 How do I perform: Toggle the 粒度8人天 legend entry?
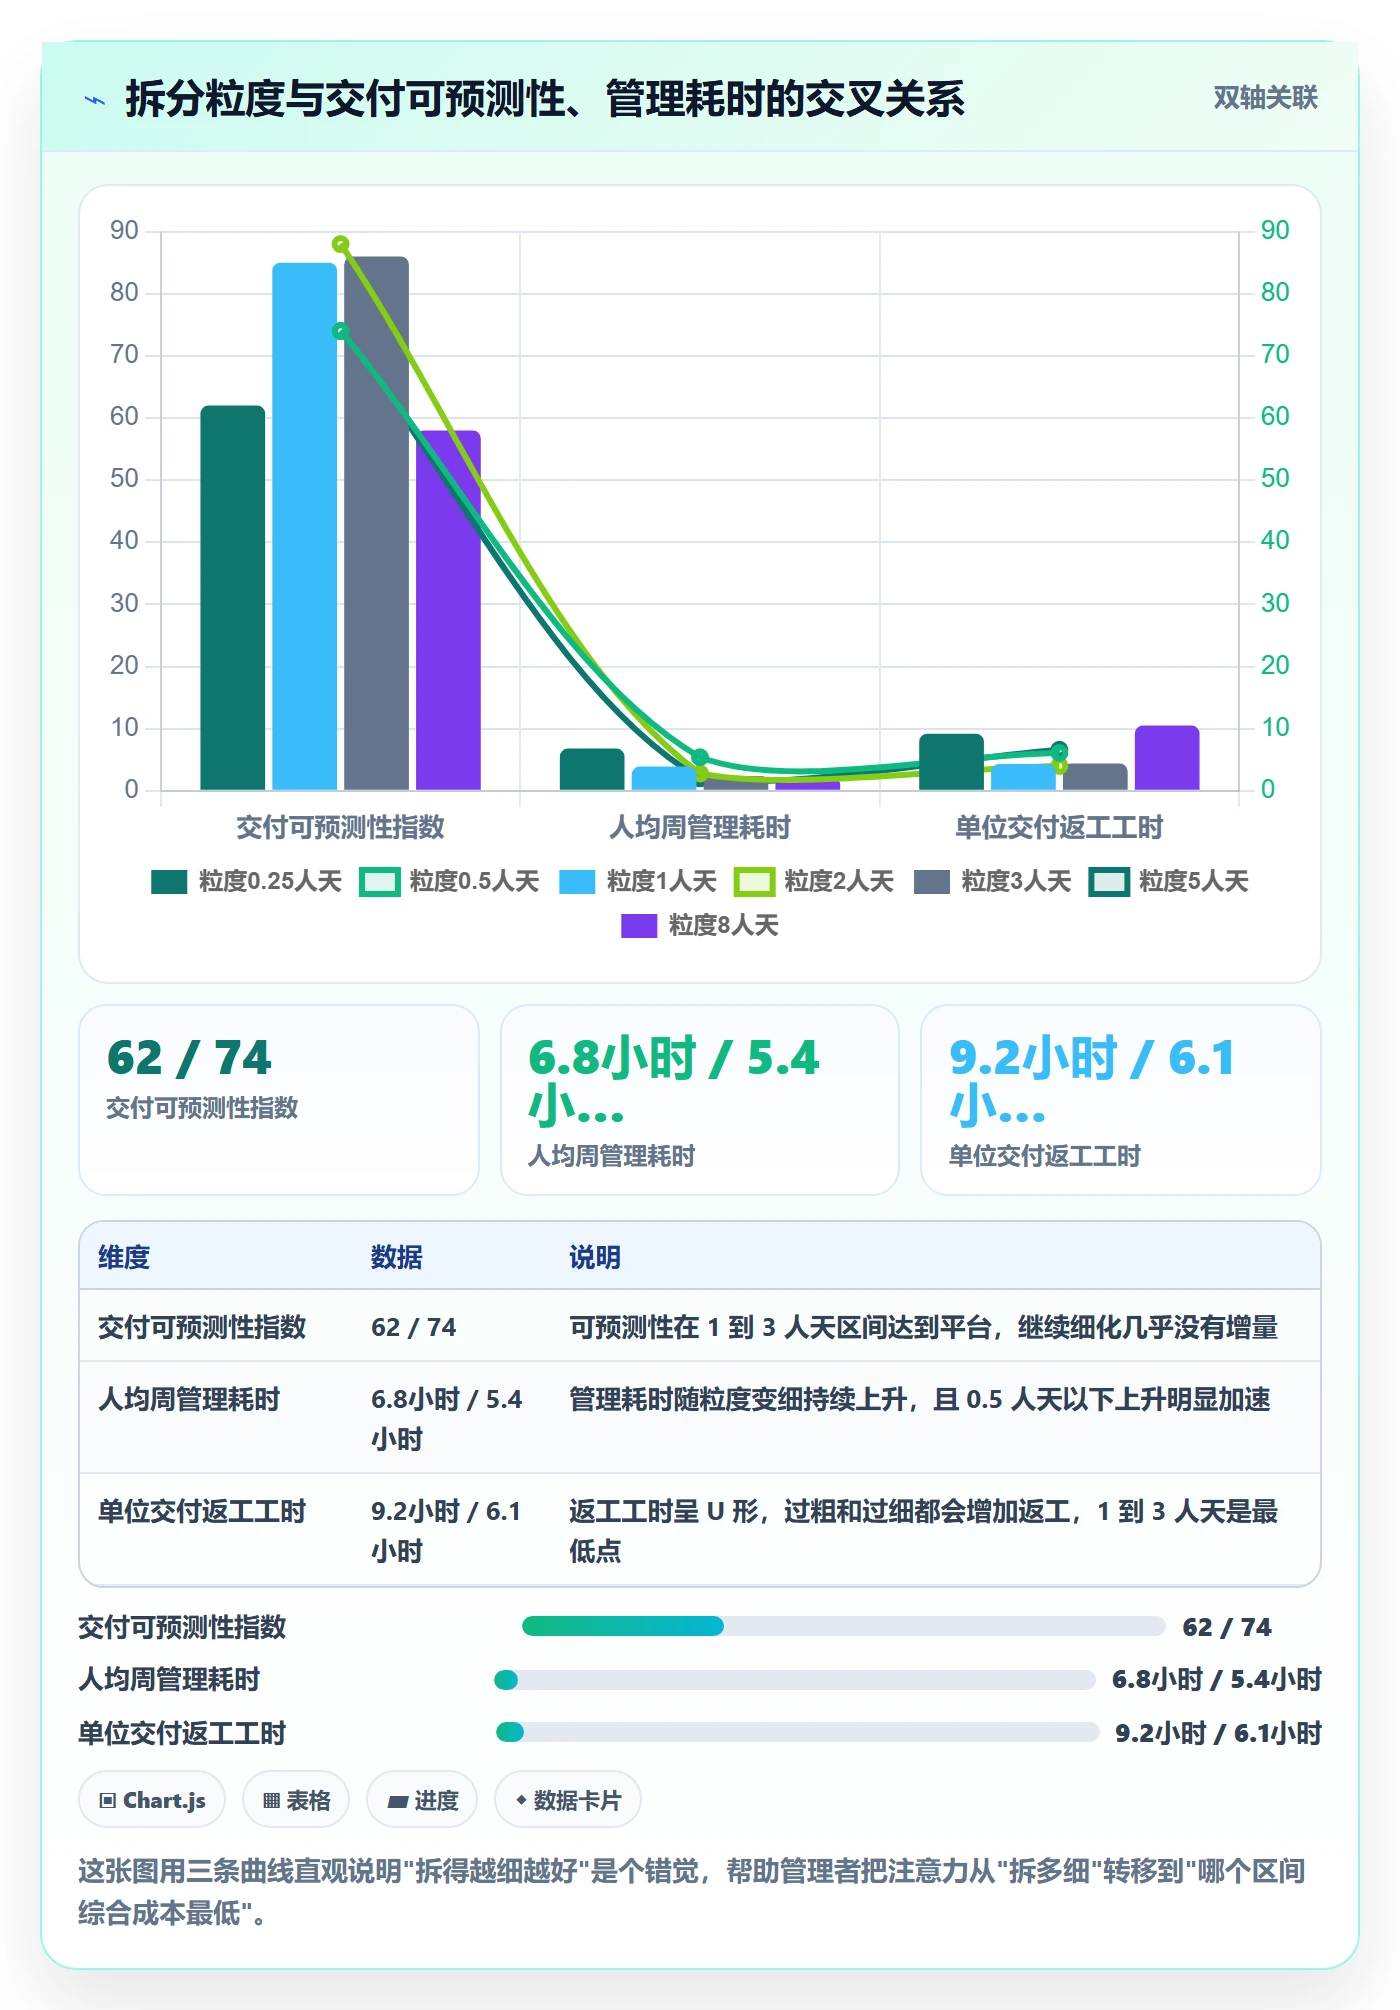699,925
